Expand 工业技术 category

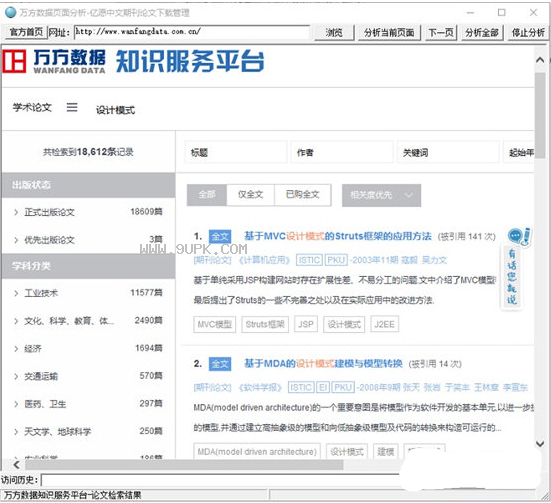[x=16, y=293]
